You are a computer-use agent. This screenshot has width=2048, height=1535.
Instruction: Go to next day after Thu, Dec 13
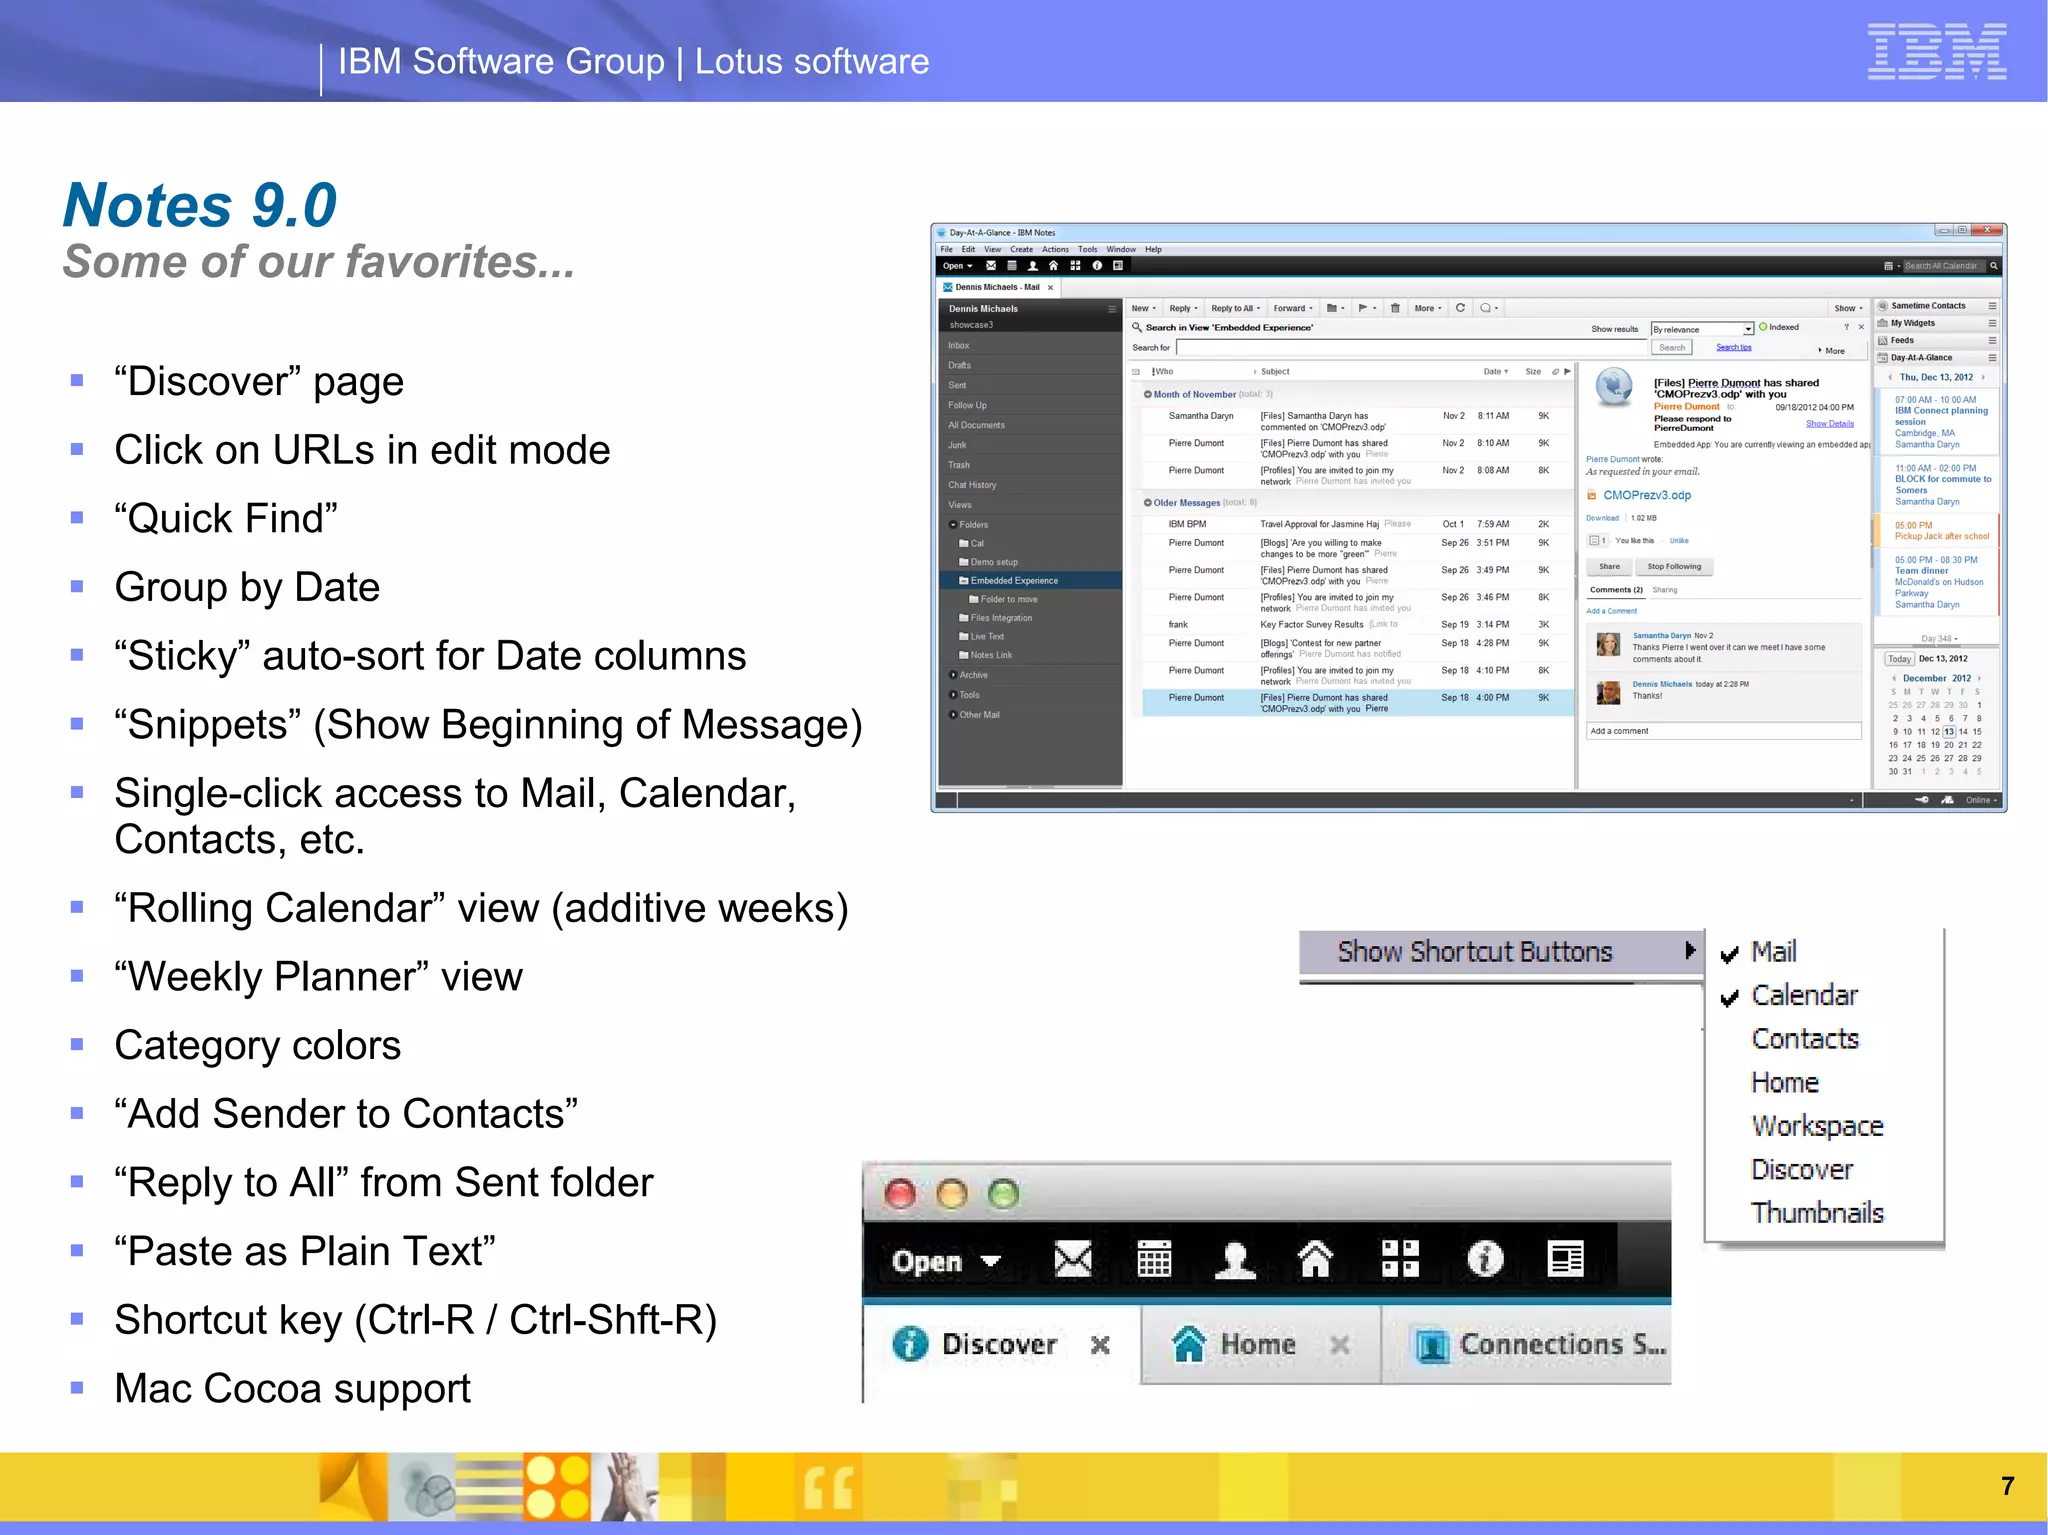pos(1983,378)
